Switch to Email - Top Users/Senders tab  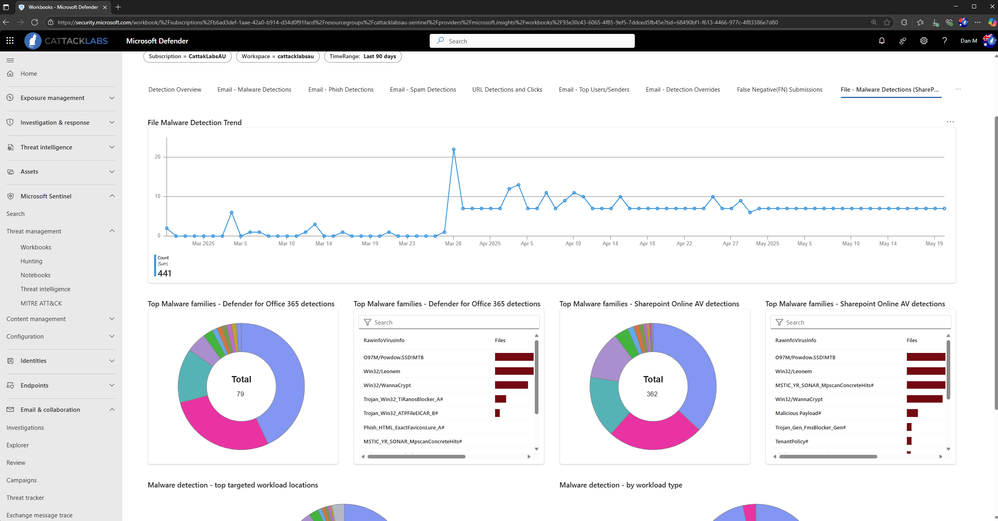click(x=594, y=90)
